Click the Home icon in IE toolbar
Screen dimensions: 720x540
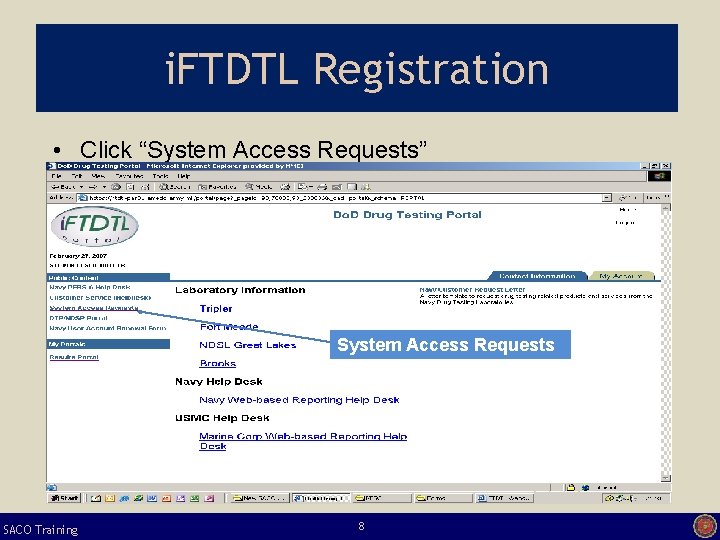click(x=145, y=187)
